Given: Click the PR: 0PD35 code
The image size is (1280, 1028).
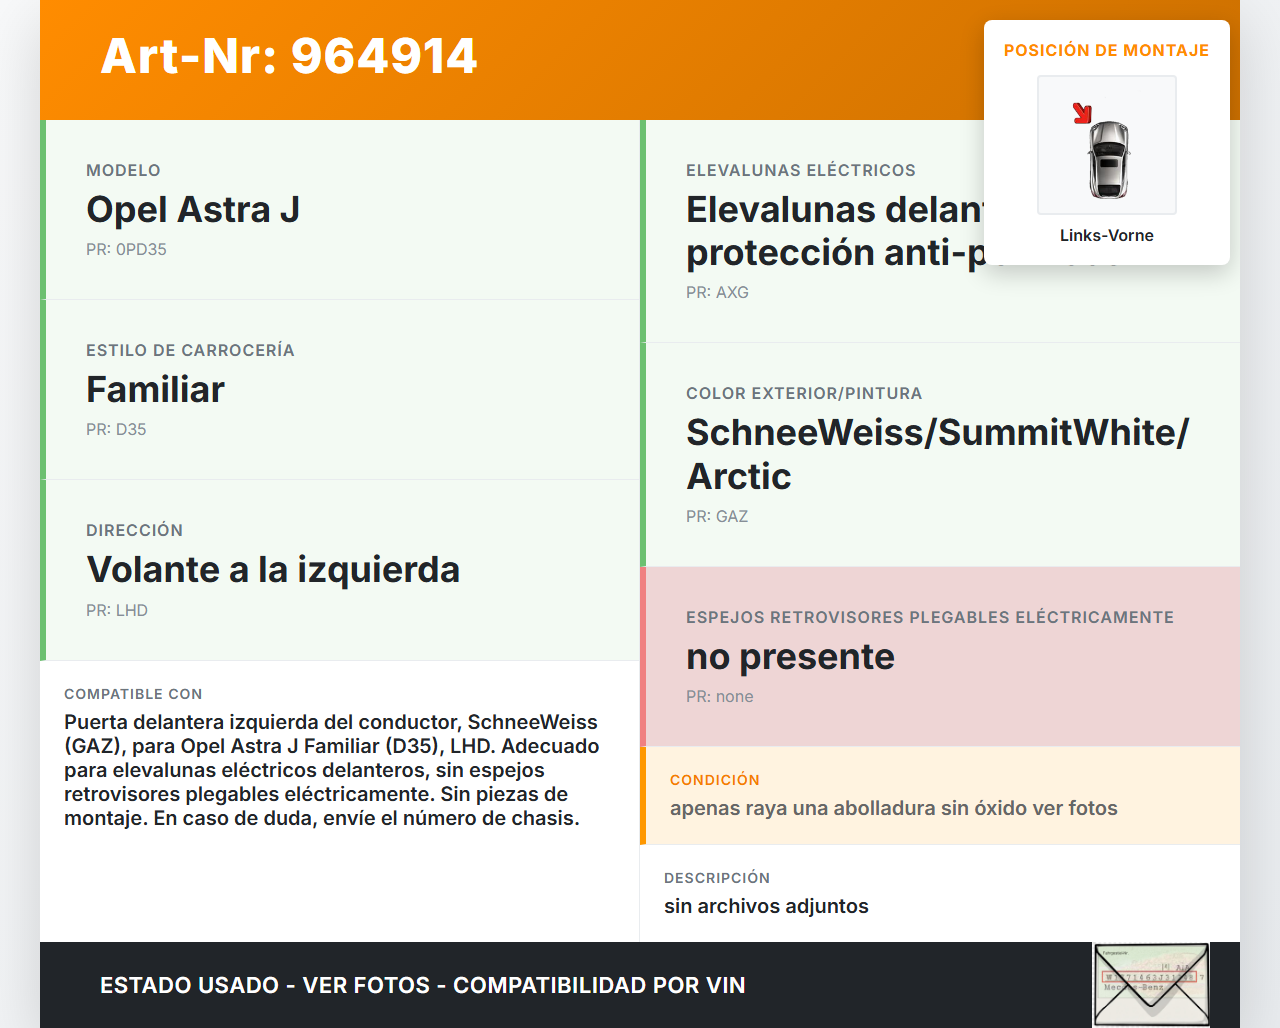Looking at the screenshot, I should (126, 250).
